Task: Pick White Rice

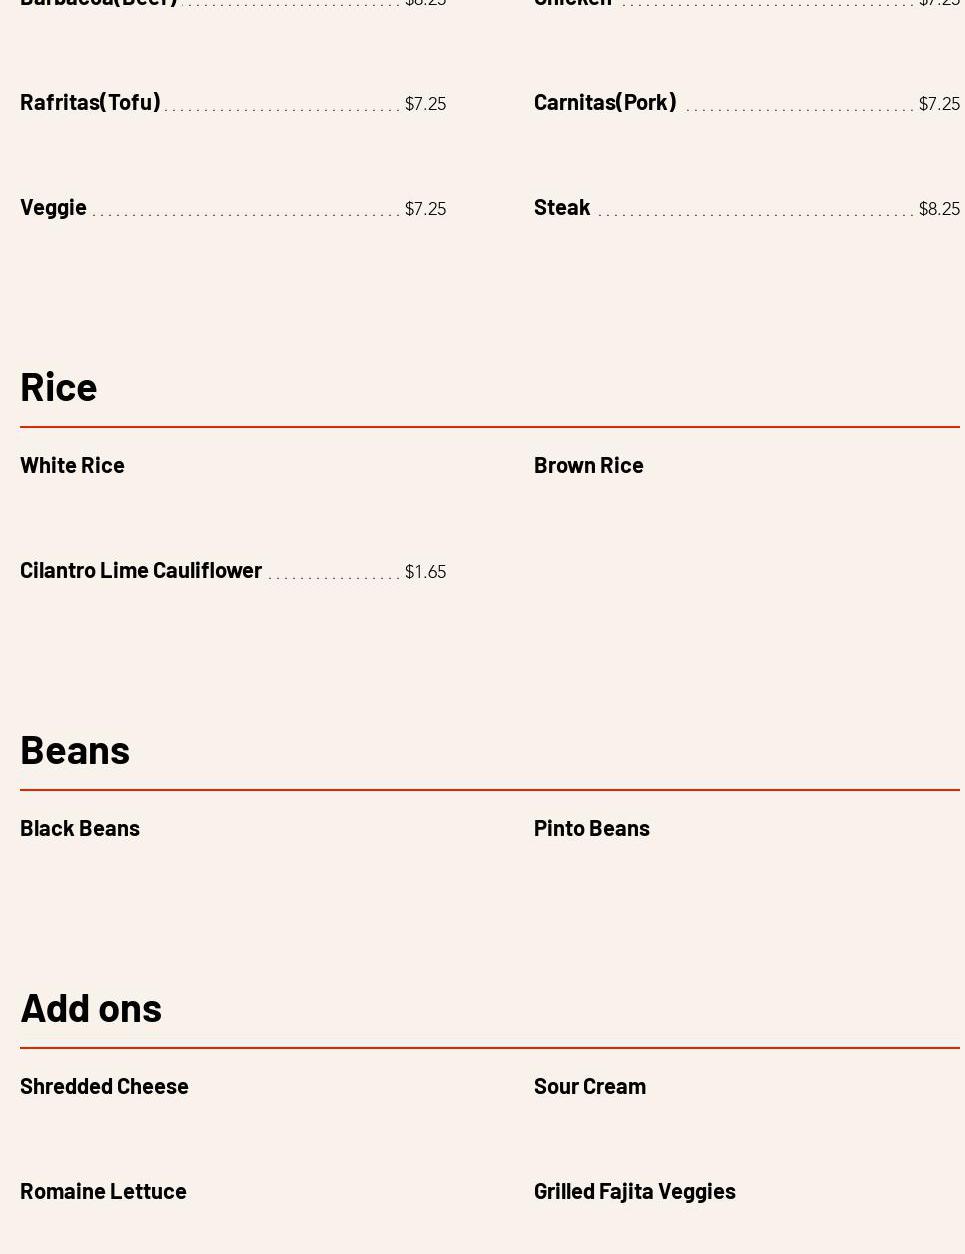Action: click(x=72, y=465)
